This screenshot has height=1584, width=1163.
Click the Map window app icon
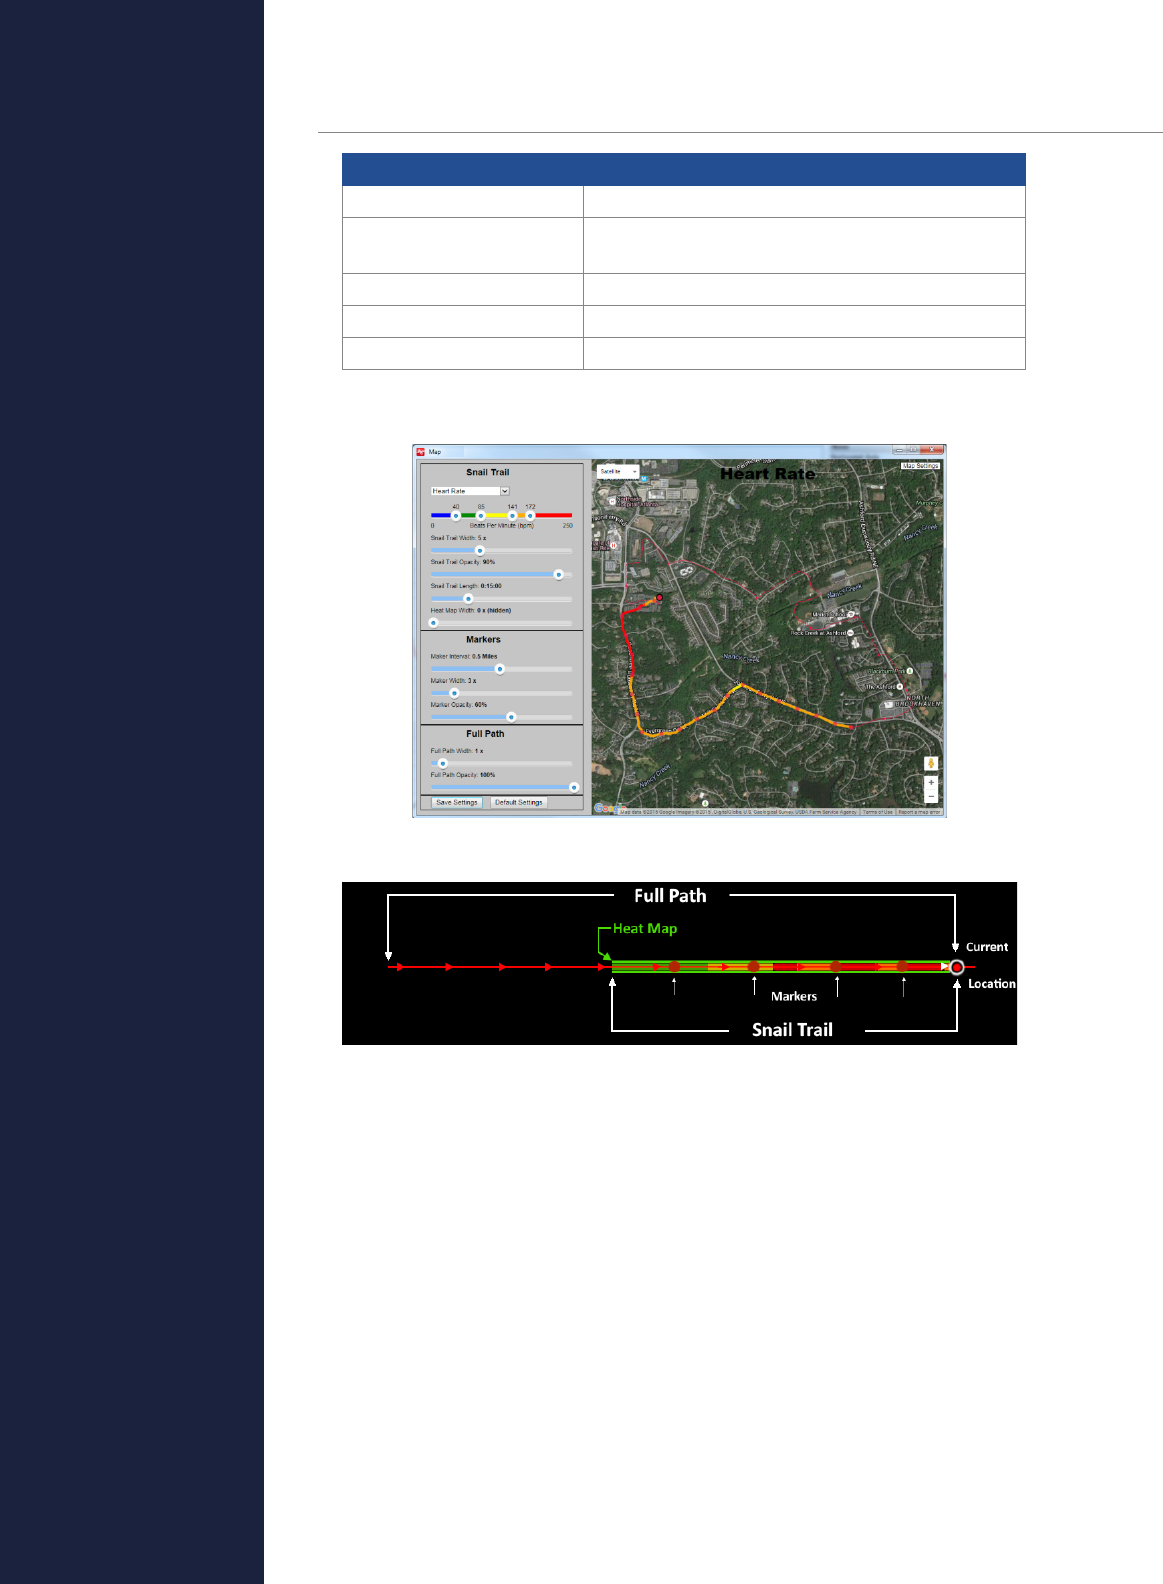click(x=421, y=452)
